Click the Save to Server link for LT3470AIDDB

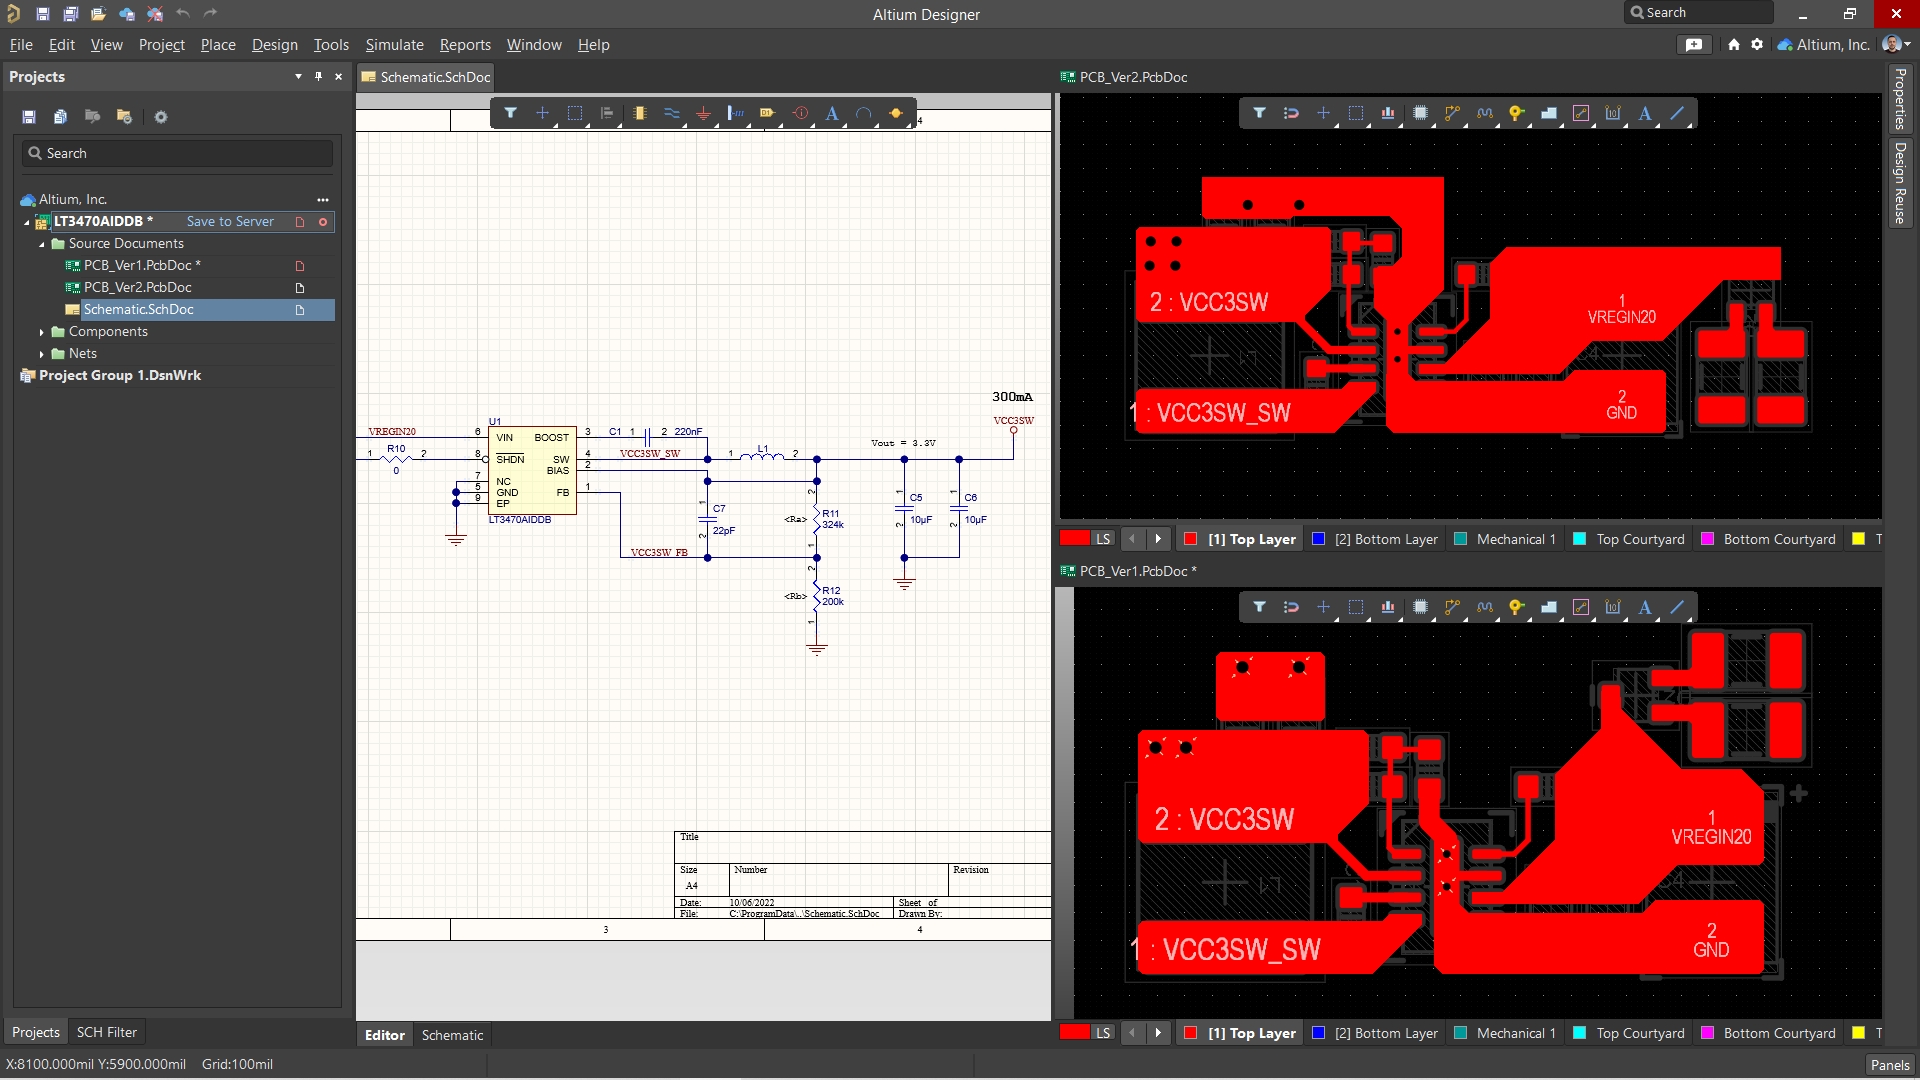[229, 221]
